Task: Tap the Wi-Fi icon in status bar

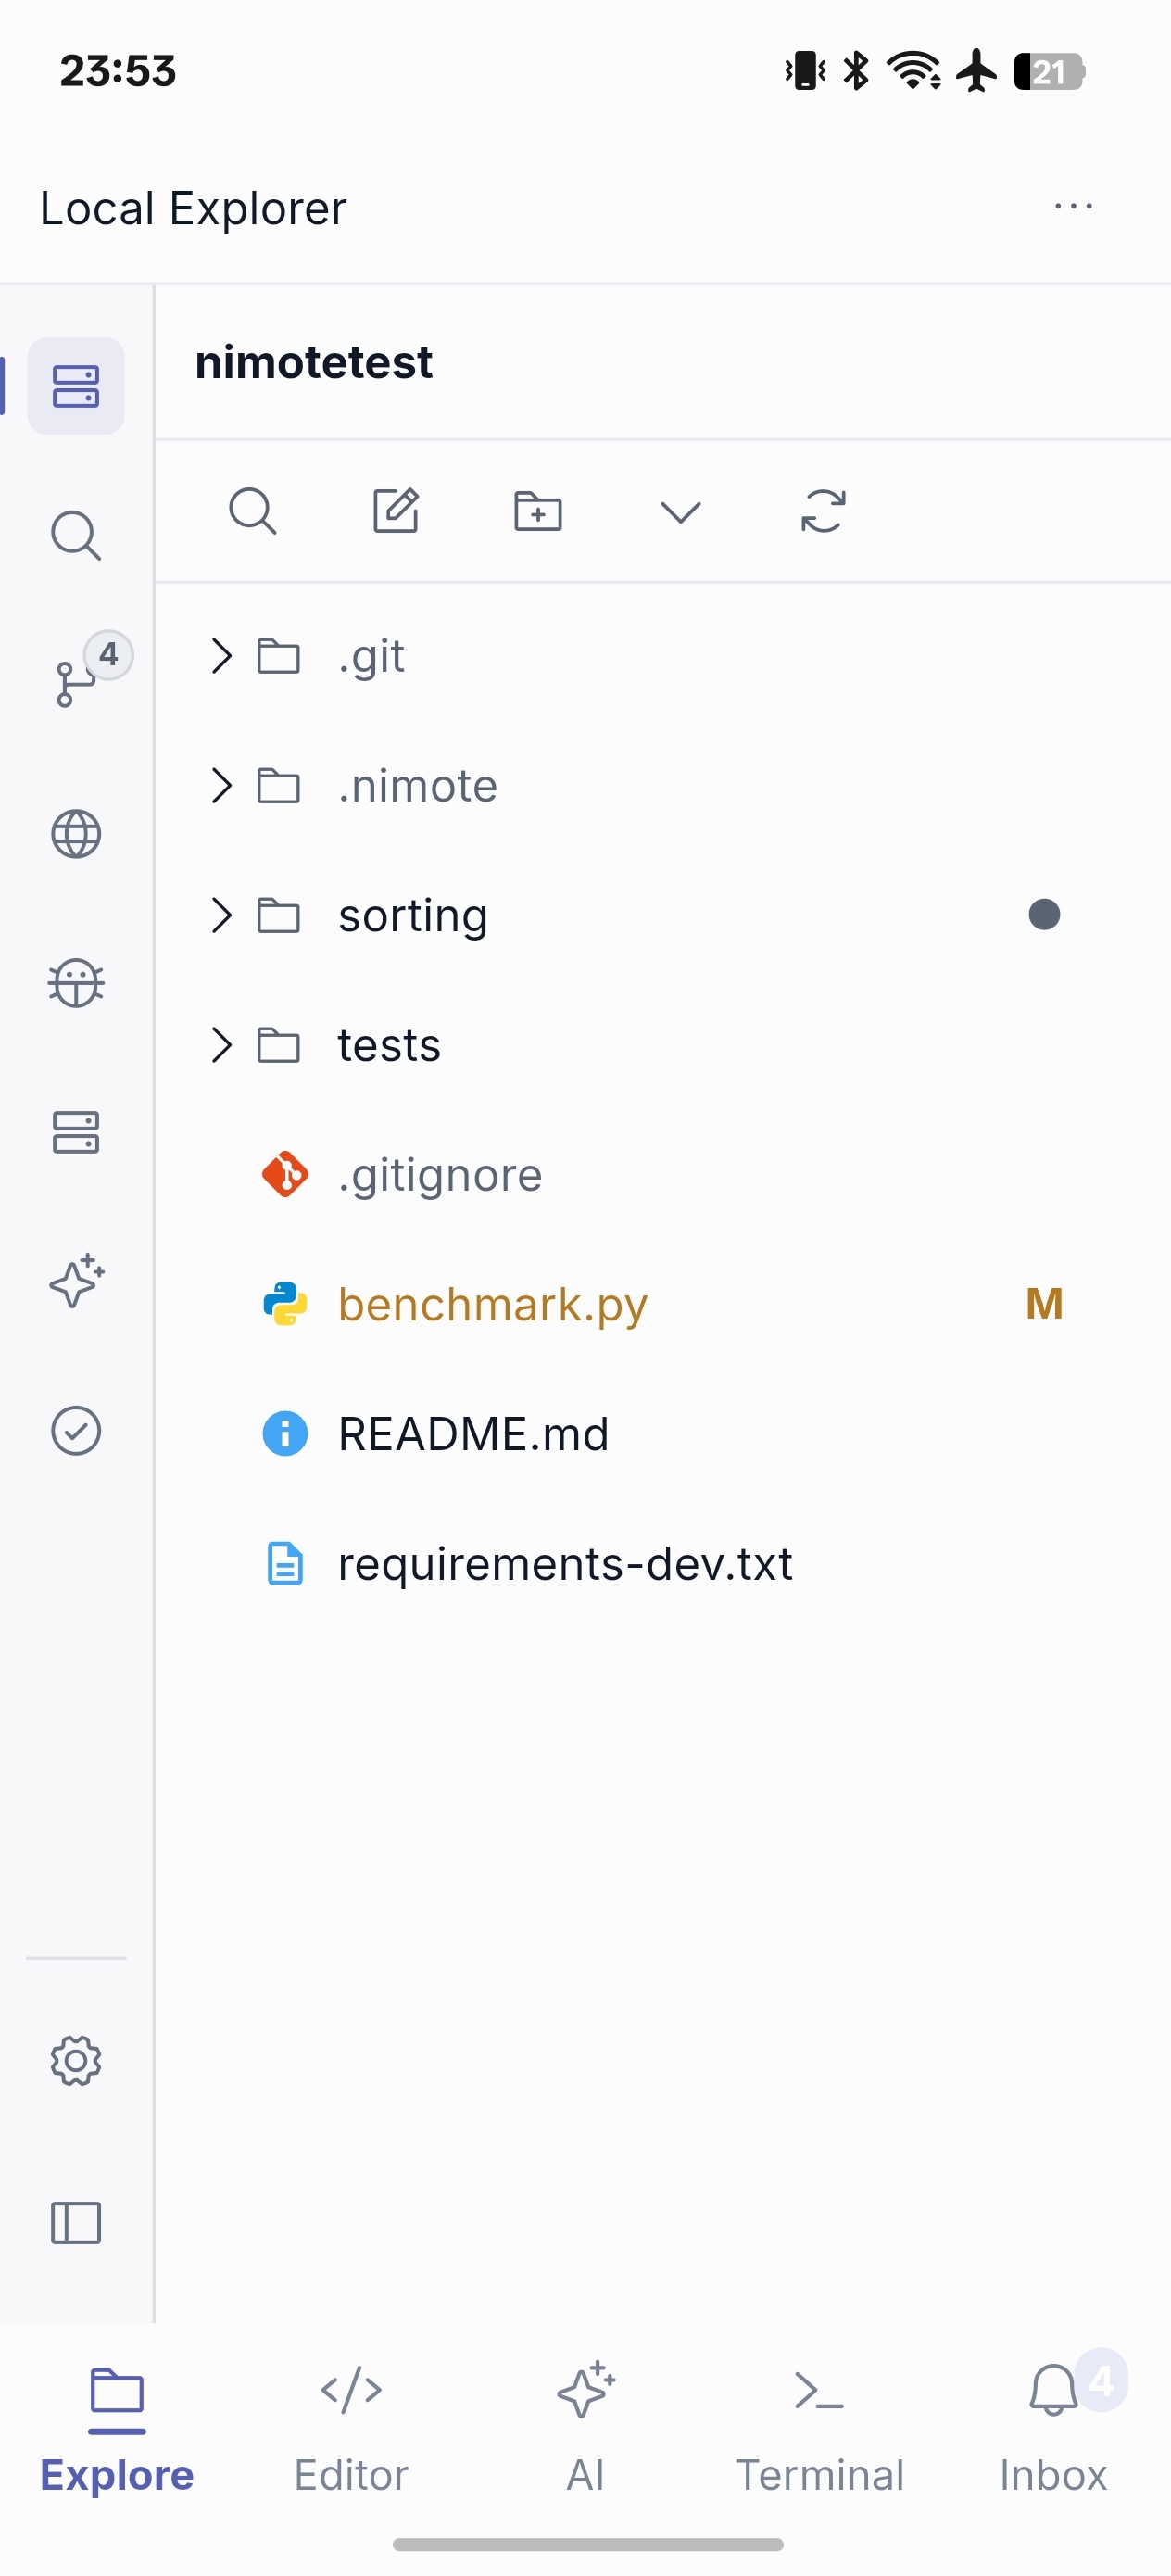Action: (914, 71)
